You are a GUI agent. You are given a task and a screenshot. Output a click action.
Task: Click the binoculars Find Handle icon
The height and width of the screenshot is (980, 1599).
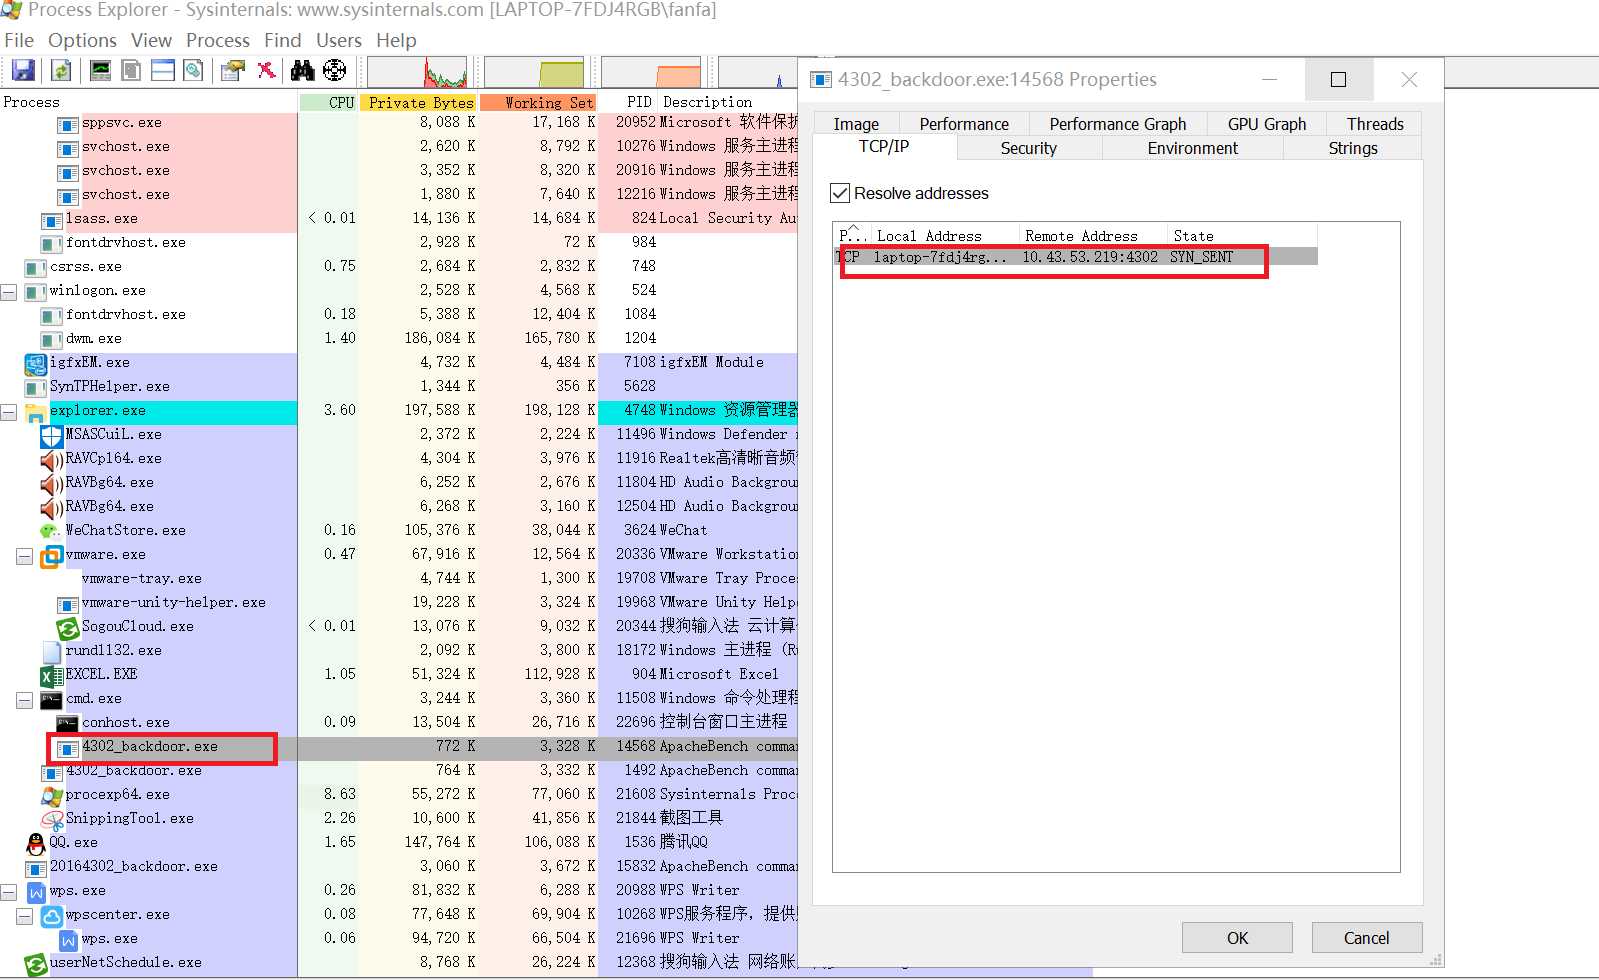[x=302, y=70]
